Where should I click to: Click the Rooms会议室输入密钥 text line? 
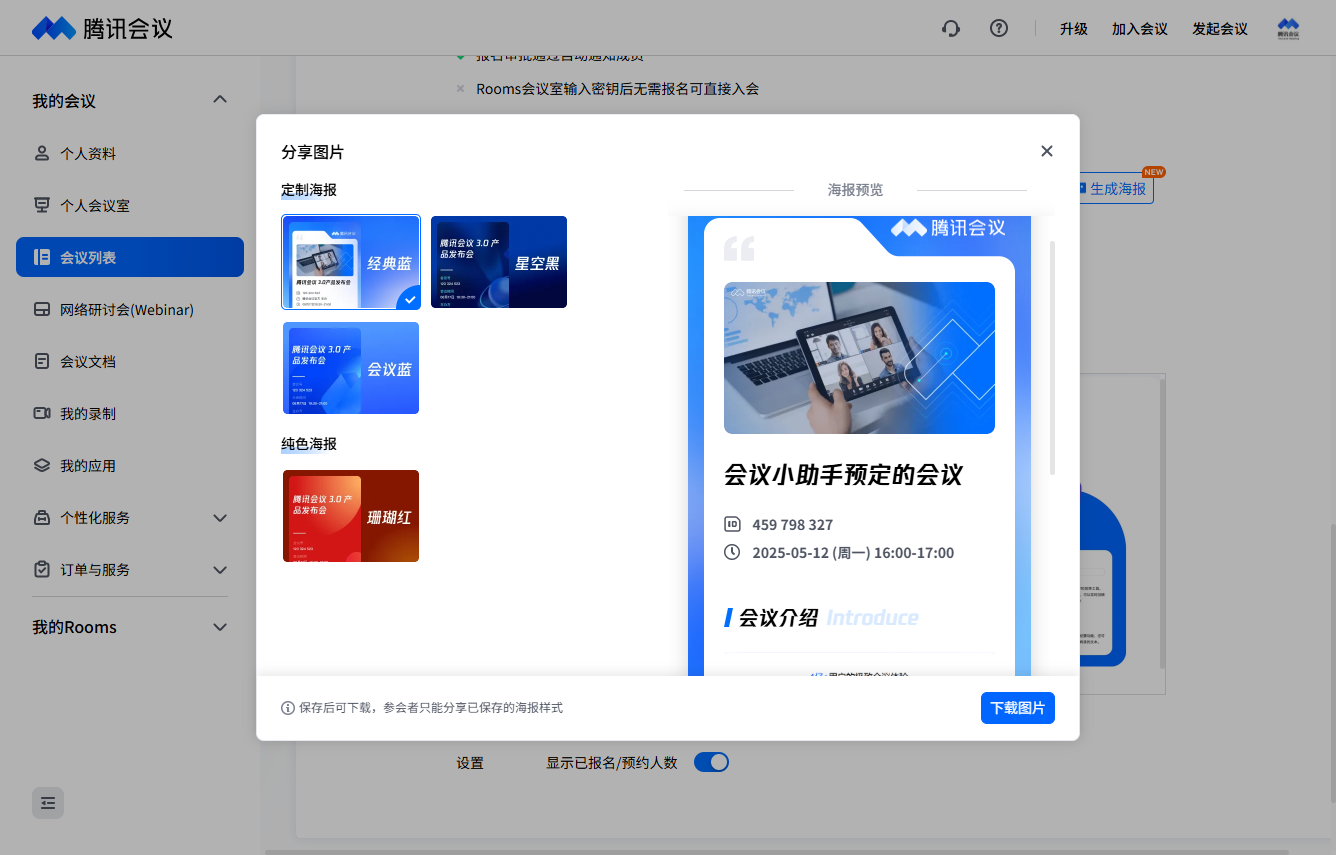(617, 89)
